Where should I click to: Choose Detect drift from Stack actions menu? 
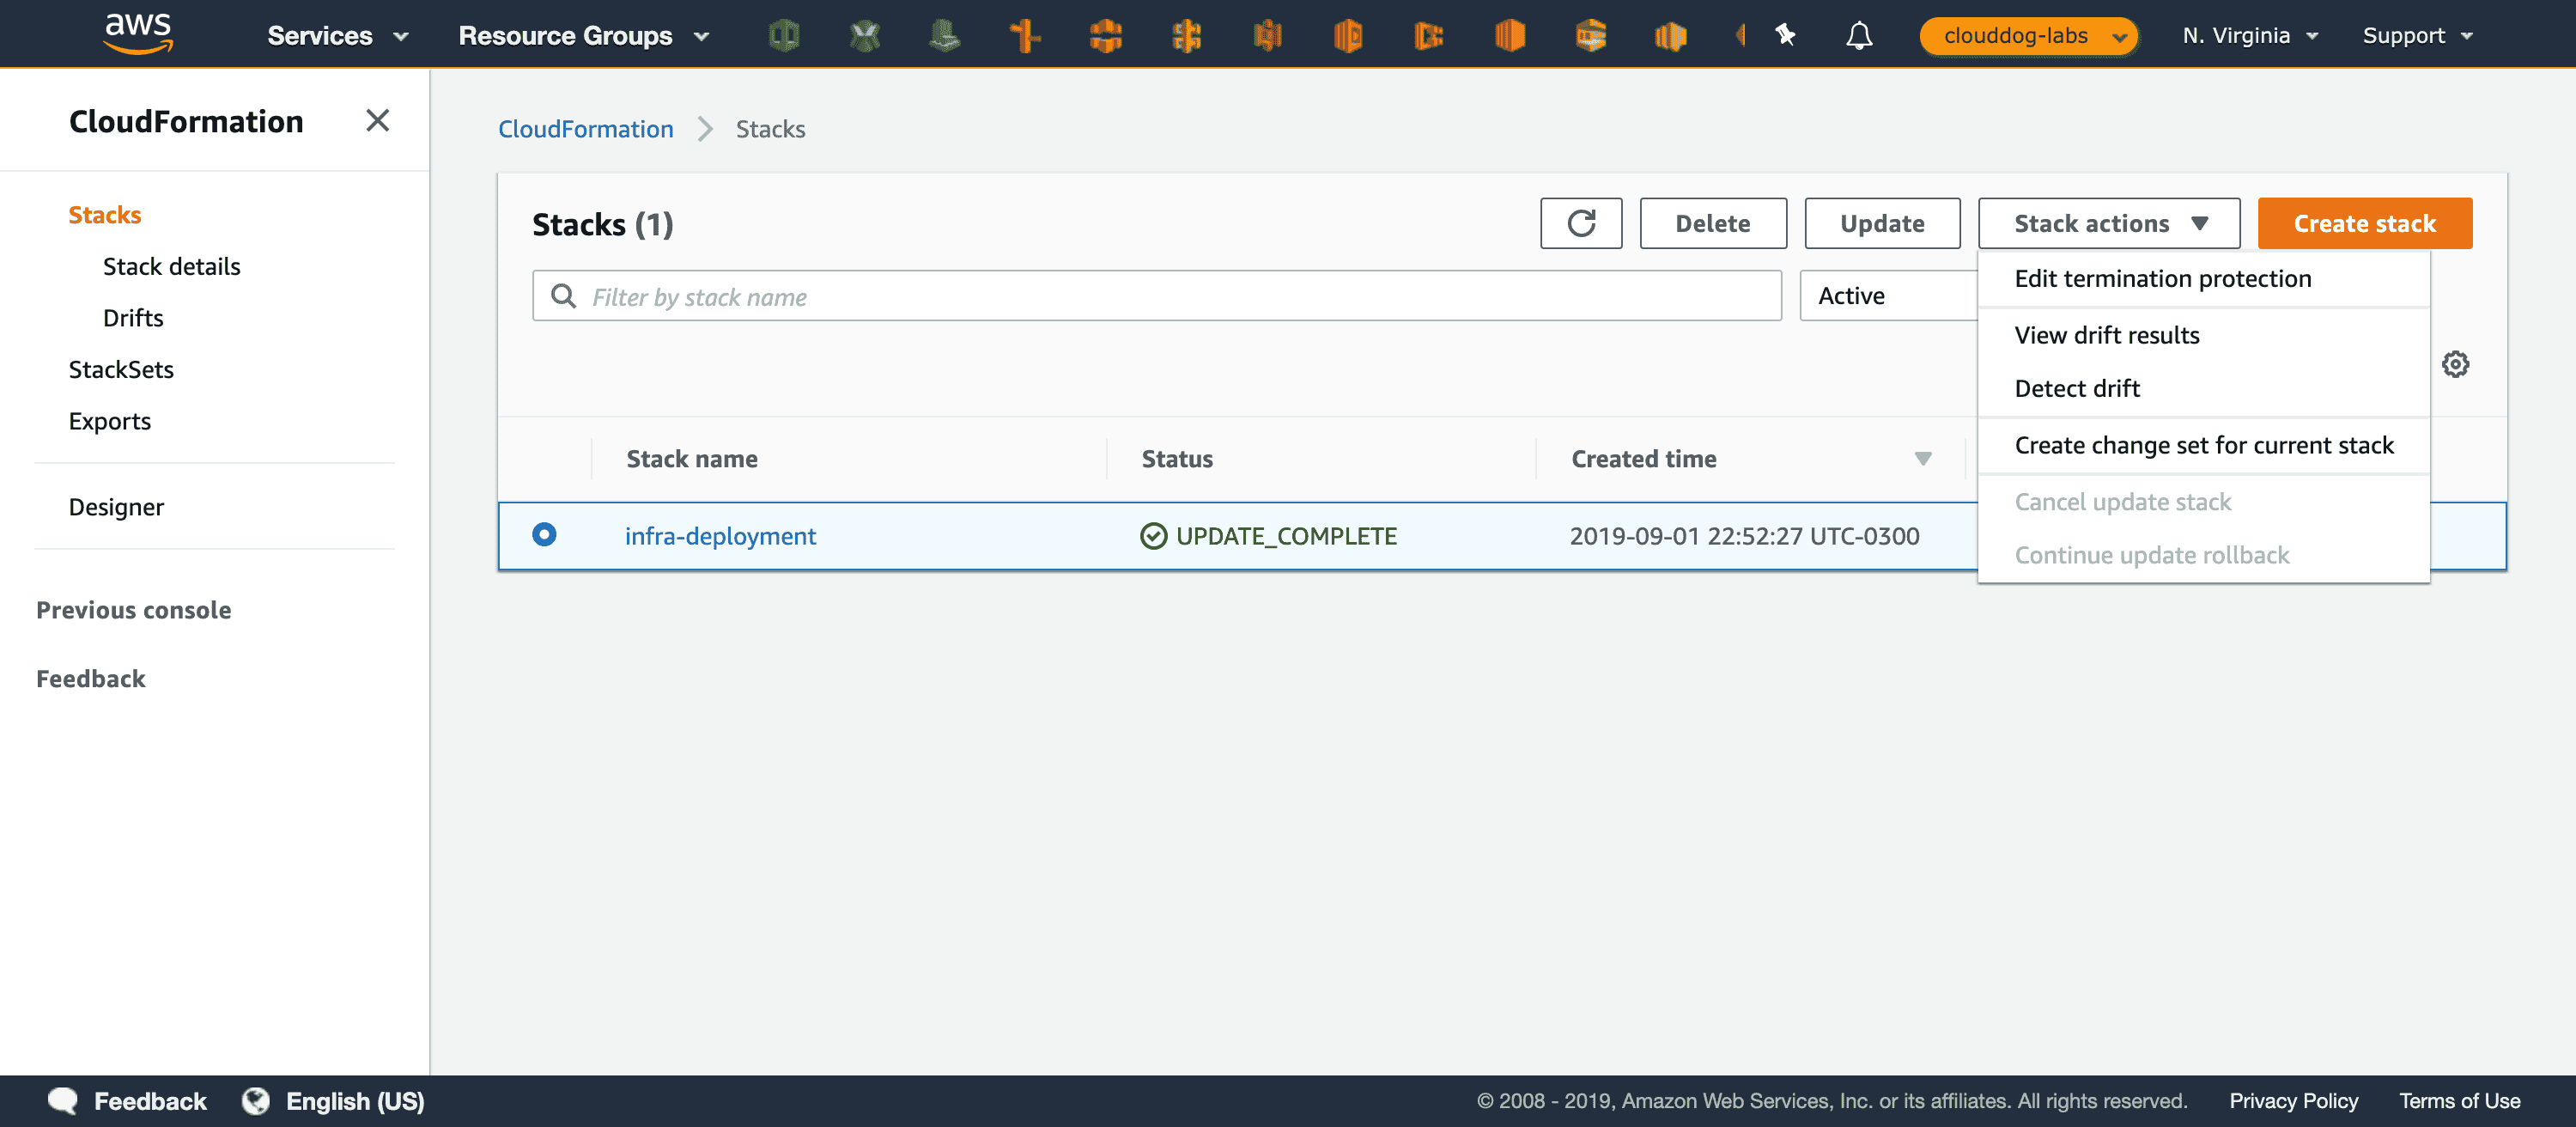tap(2076, 388)
